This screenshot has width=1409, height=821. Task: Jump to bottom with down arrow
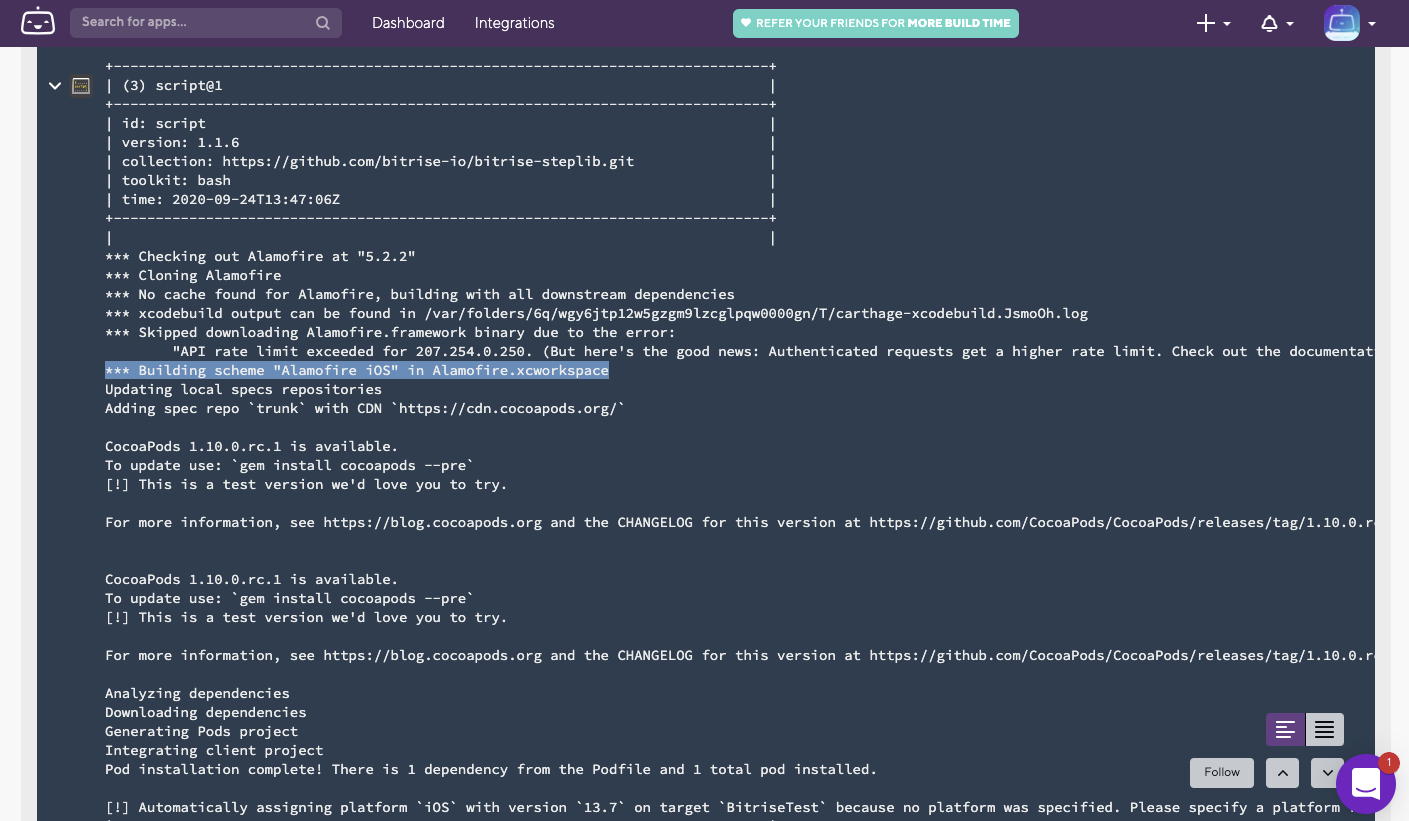click(1326, 772)
